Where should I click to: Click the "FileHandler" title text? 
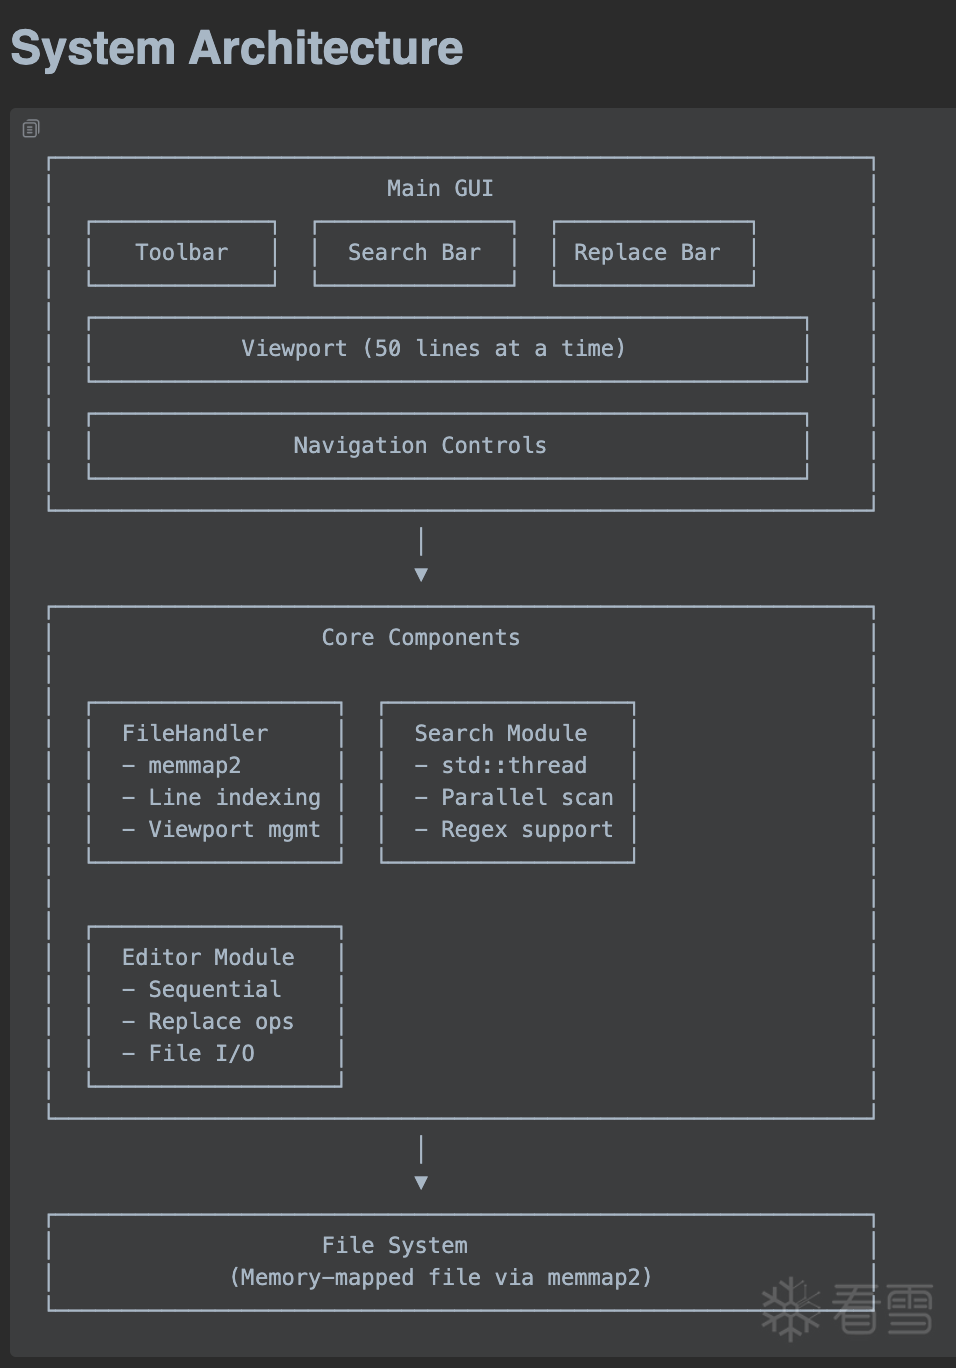tap(195, 733)
